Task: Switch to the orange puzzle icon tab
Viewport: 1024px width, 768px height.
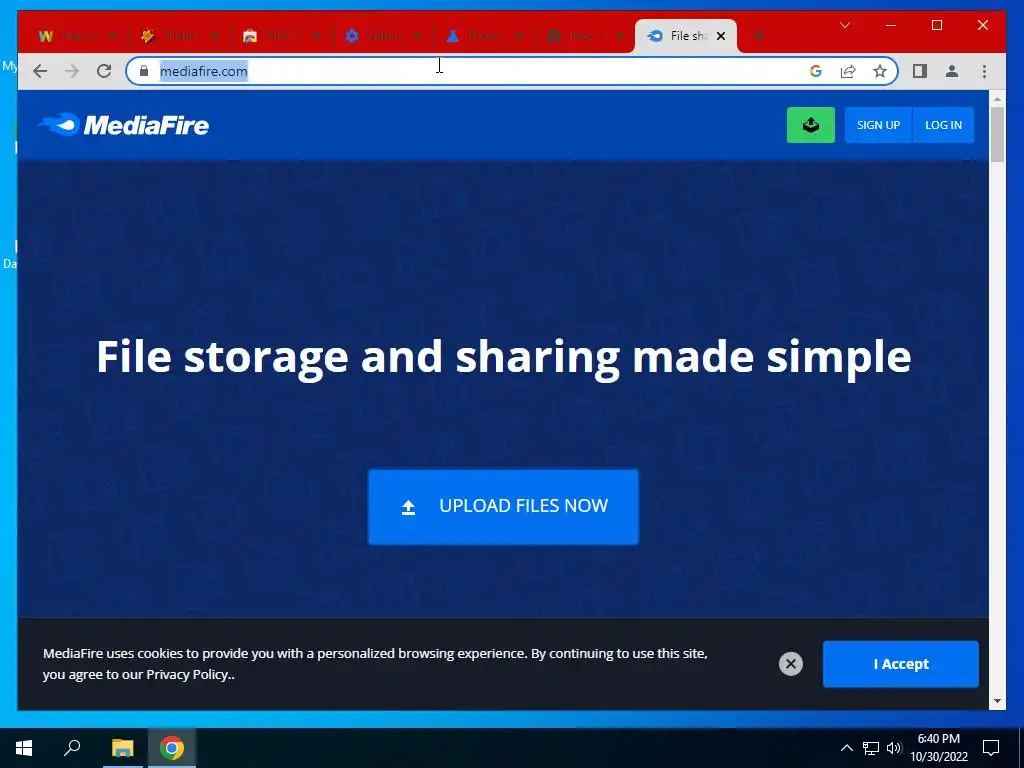Action: click(179, 36)
